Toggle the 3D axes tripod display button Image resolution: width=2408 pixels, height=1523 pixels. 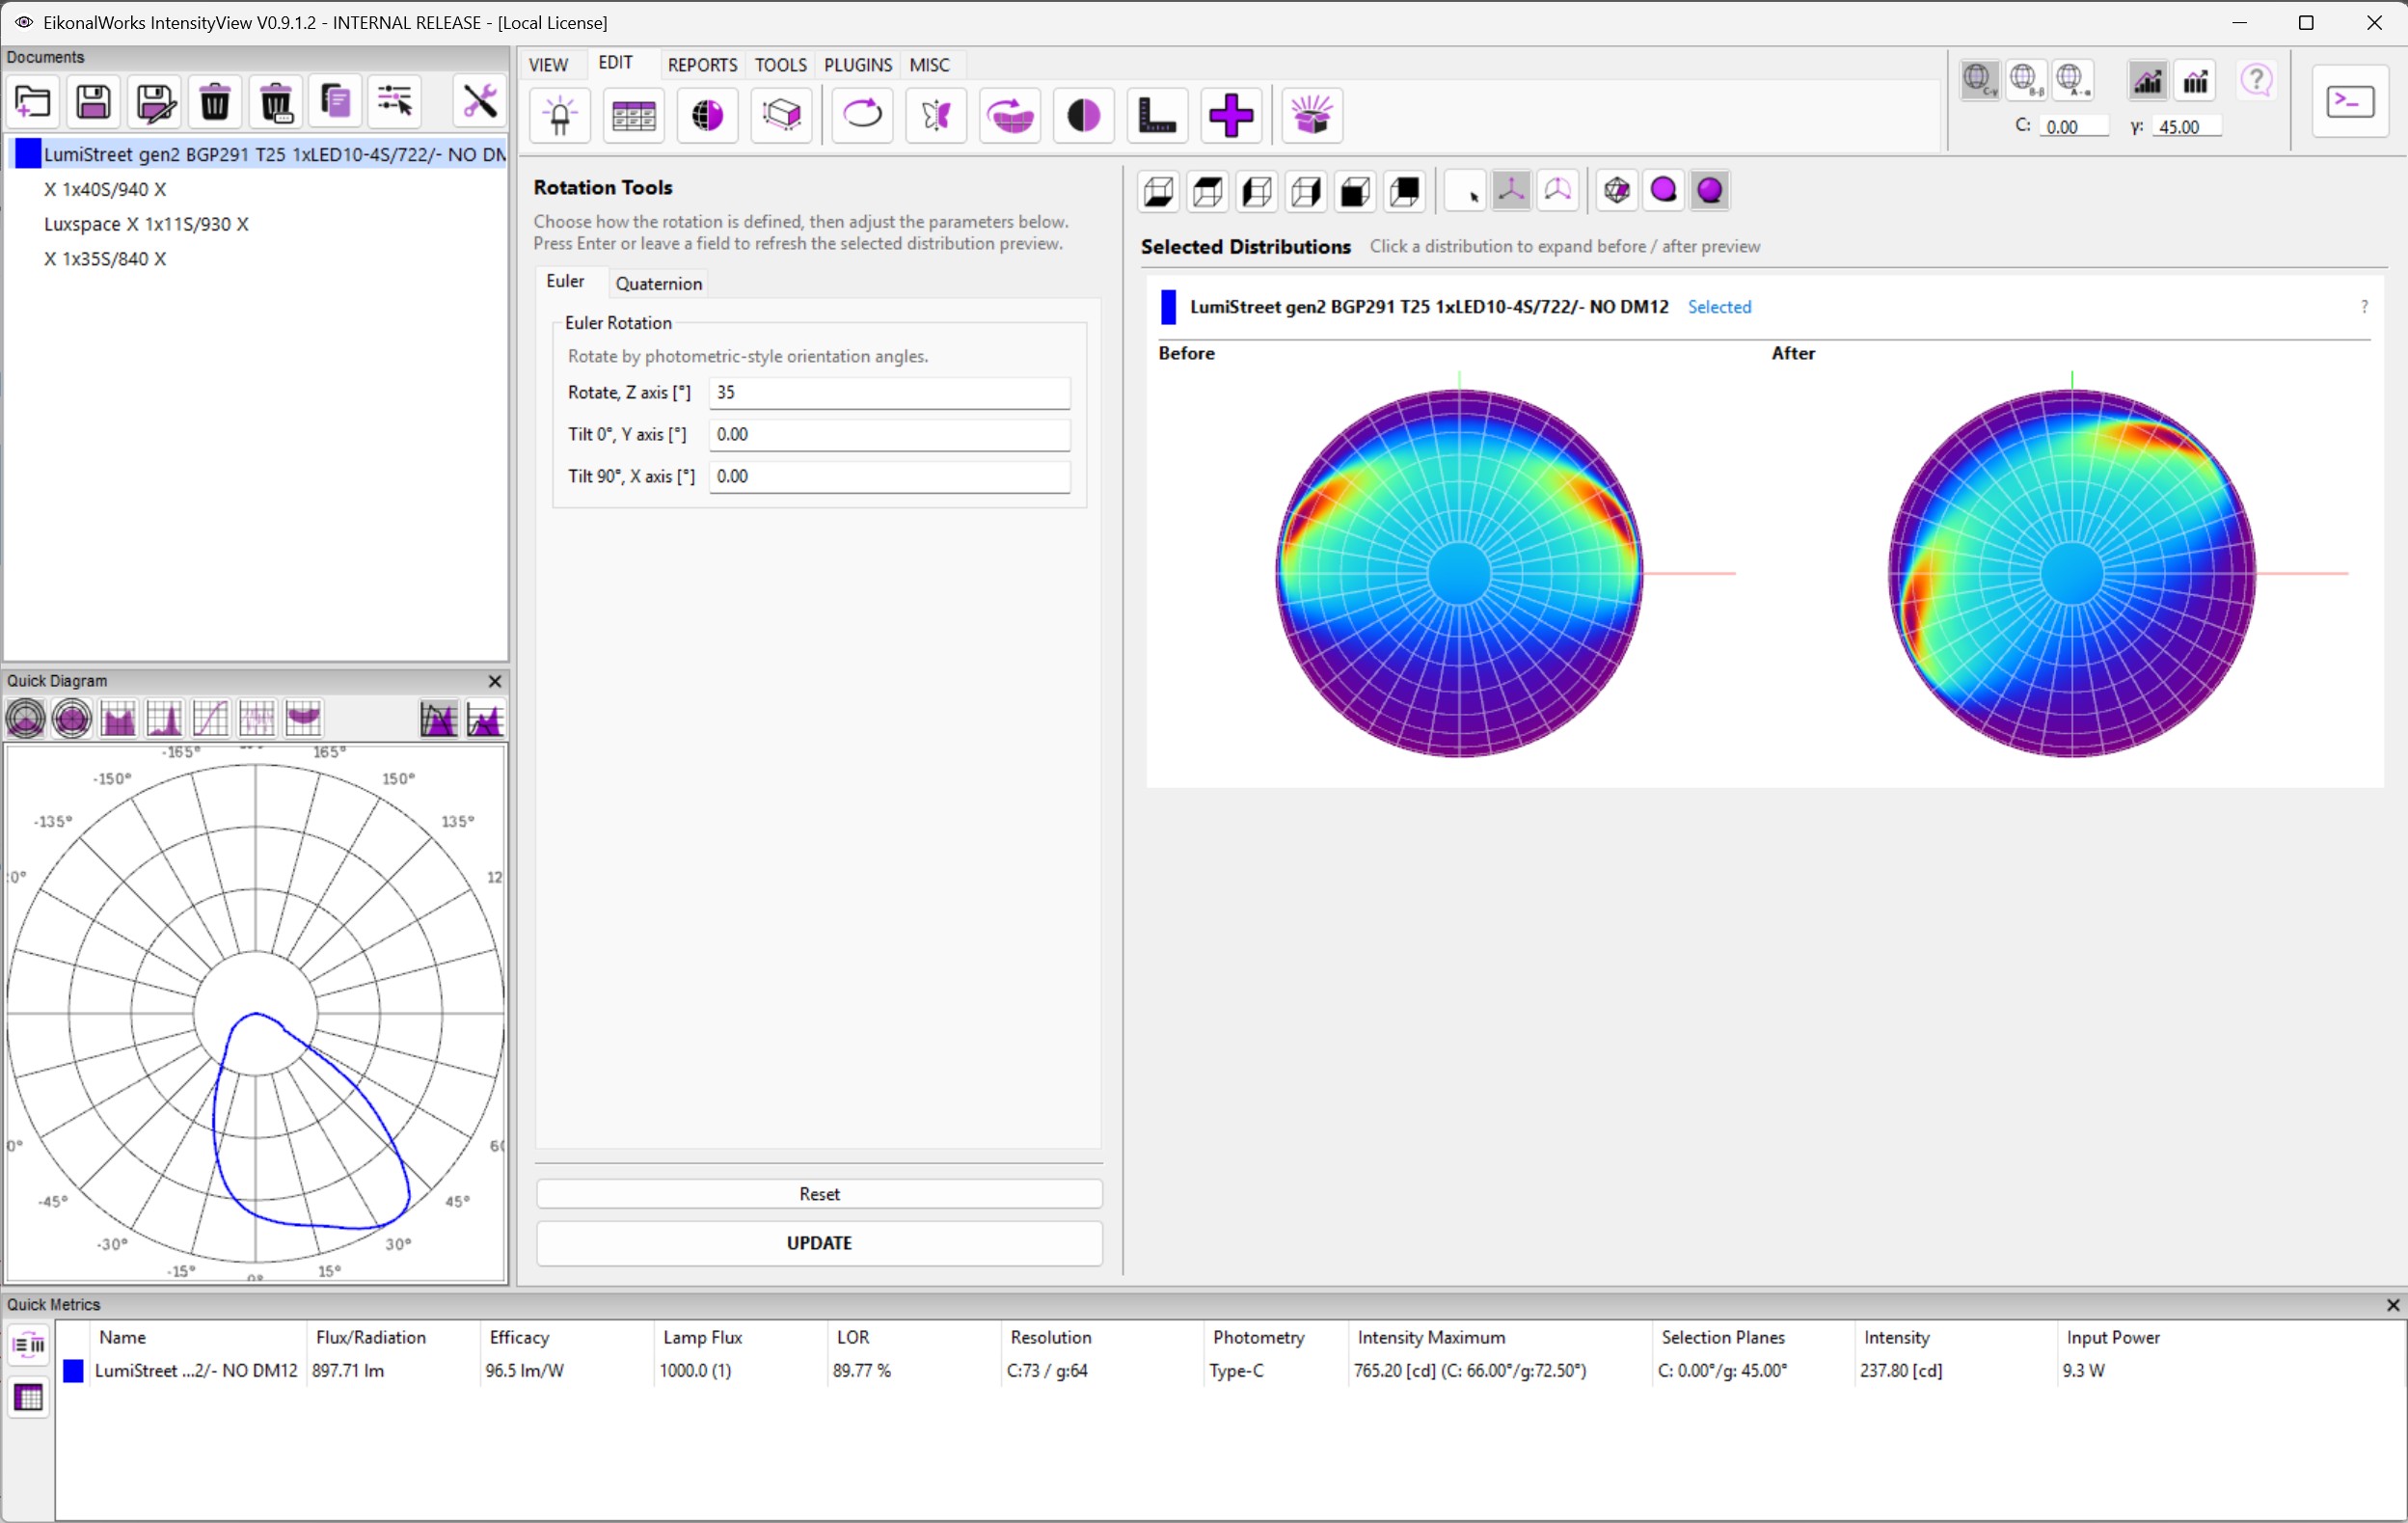[x=1511, y=190]
